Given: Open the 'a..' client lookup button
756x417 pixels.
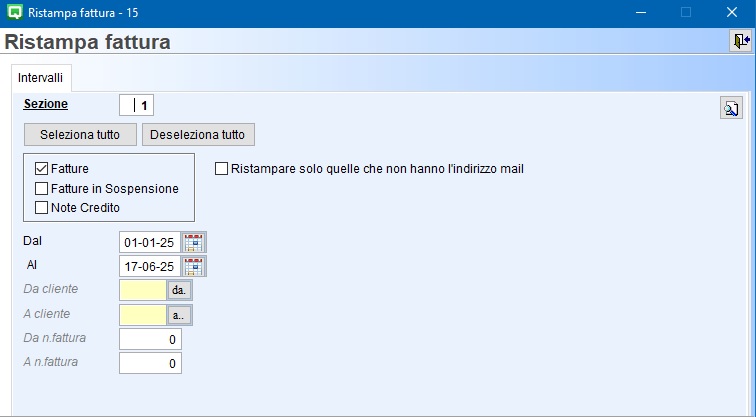Looking at the screenshot, I should 179,315.
